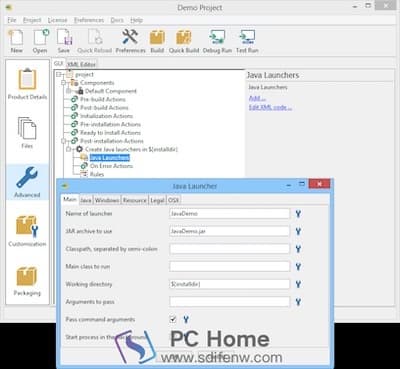Collapse the Components tree node

pos(64,83)
